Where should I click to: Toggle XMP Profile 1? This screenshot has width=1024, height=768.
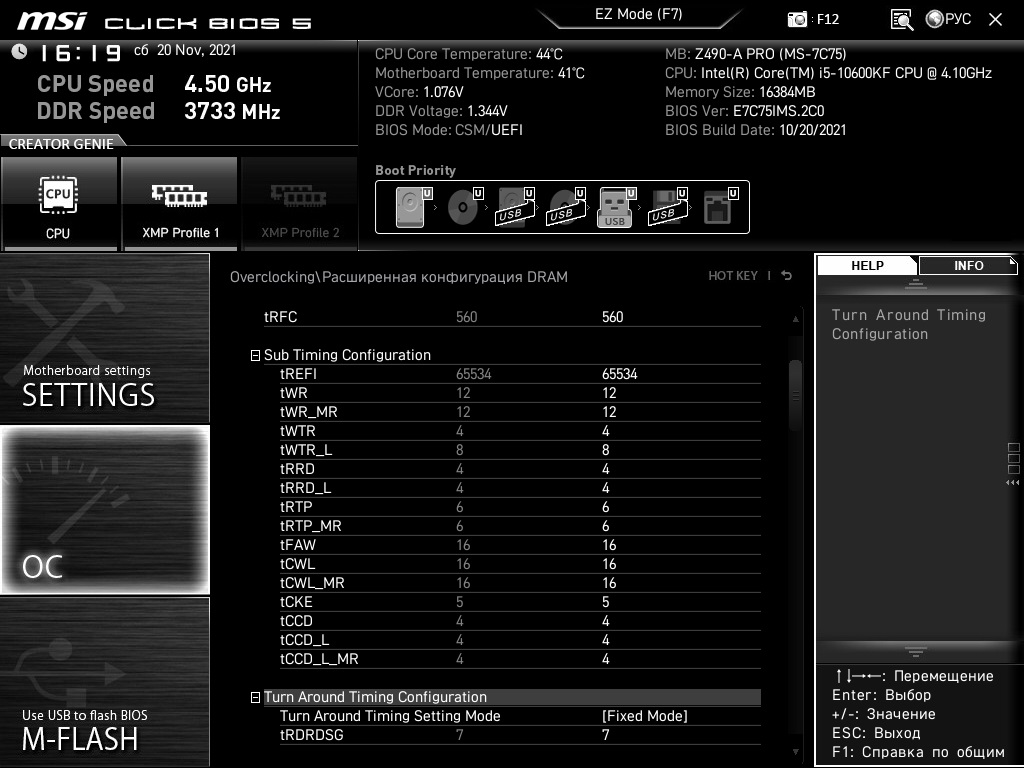tap(179, 204)
